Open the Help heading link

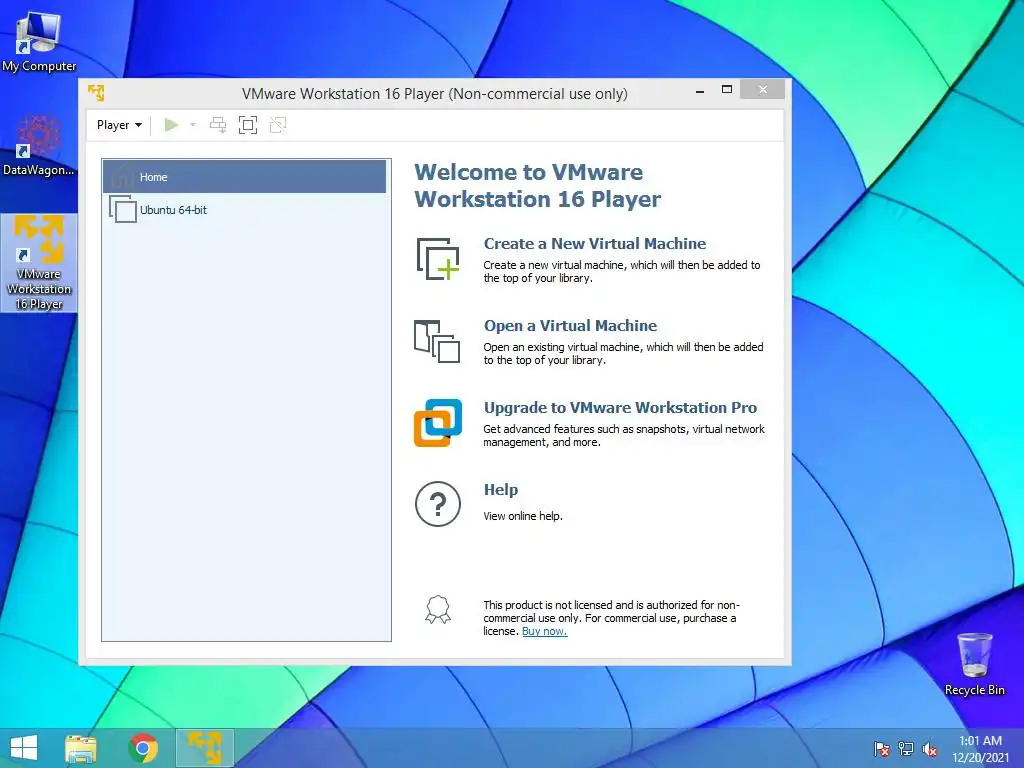500,490
